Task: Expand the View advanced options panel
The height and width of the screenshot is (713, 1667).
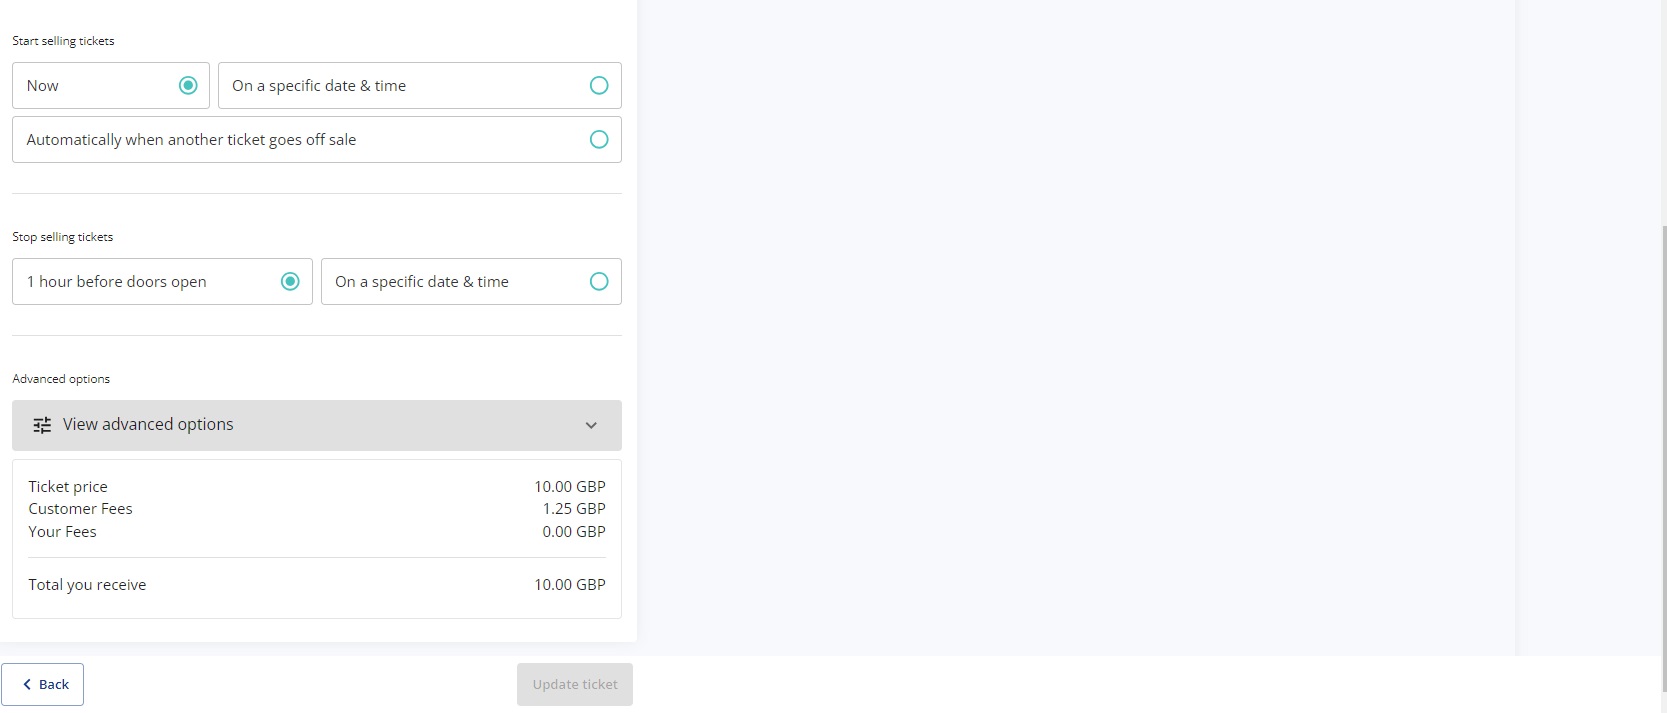Action: click(317, 425)
